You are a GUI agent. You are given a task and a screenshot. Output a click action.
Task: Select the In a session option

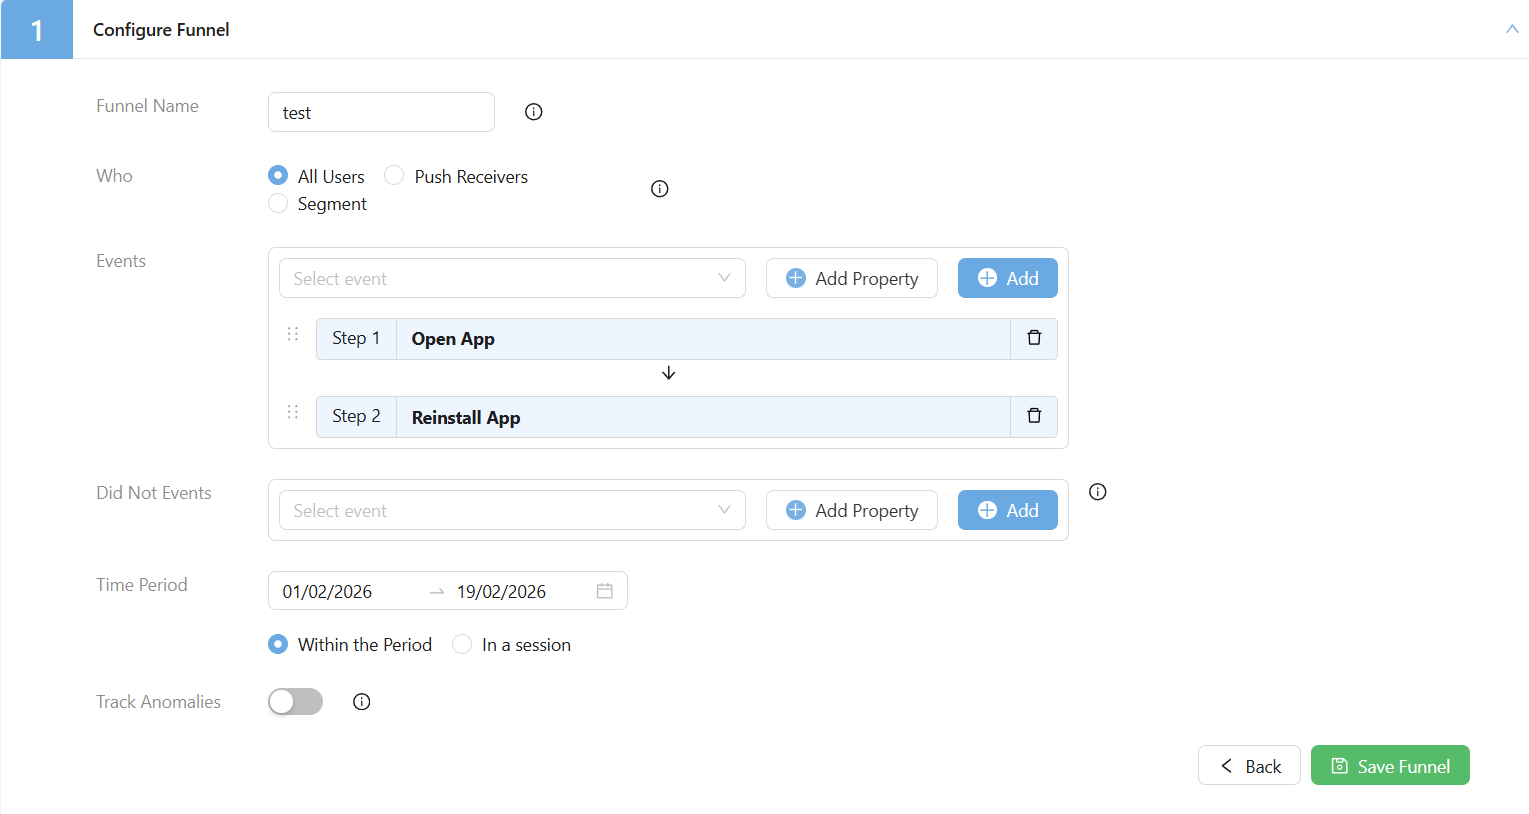pyautogui.click(x=462, y=645)
